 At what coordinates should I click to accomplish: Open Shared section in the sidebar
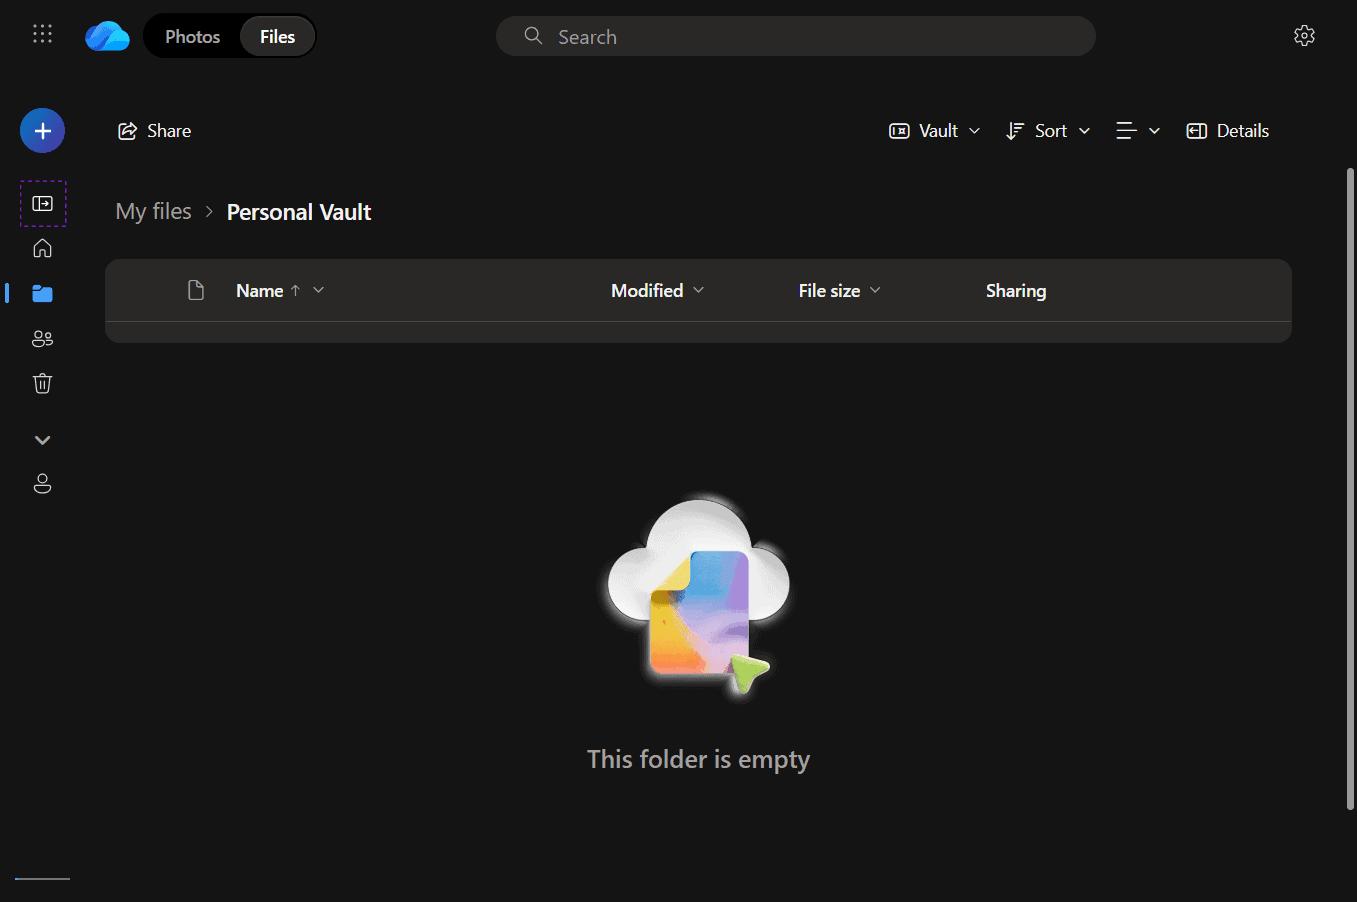pos(42,339)
